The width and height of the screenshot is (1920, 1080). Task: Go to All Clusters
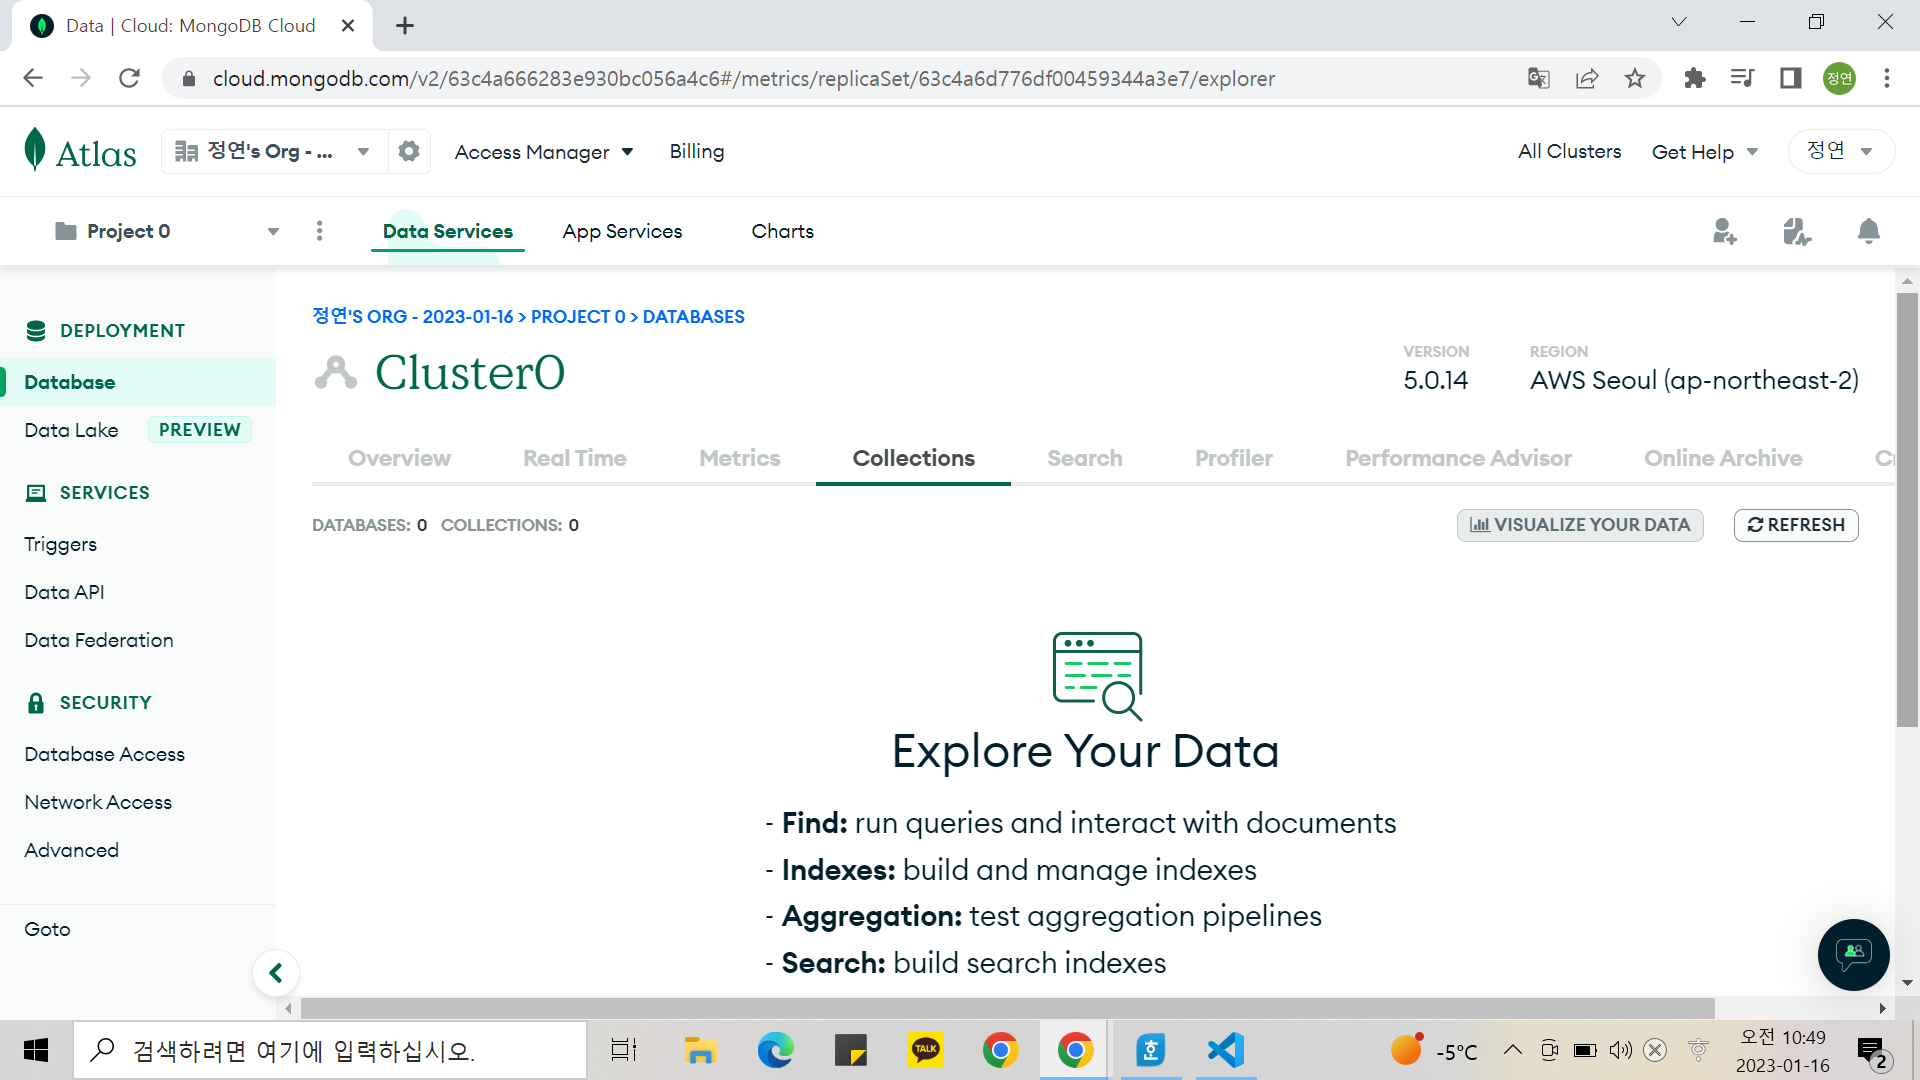[x=1570, y=151]
